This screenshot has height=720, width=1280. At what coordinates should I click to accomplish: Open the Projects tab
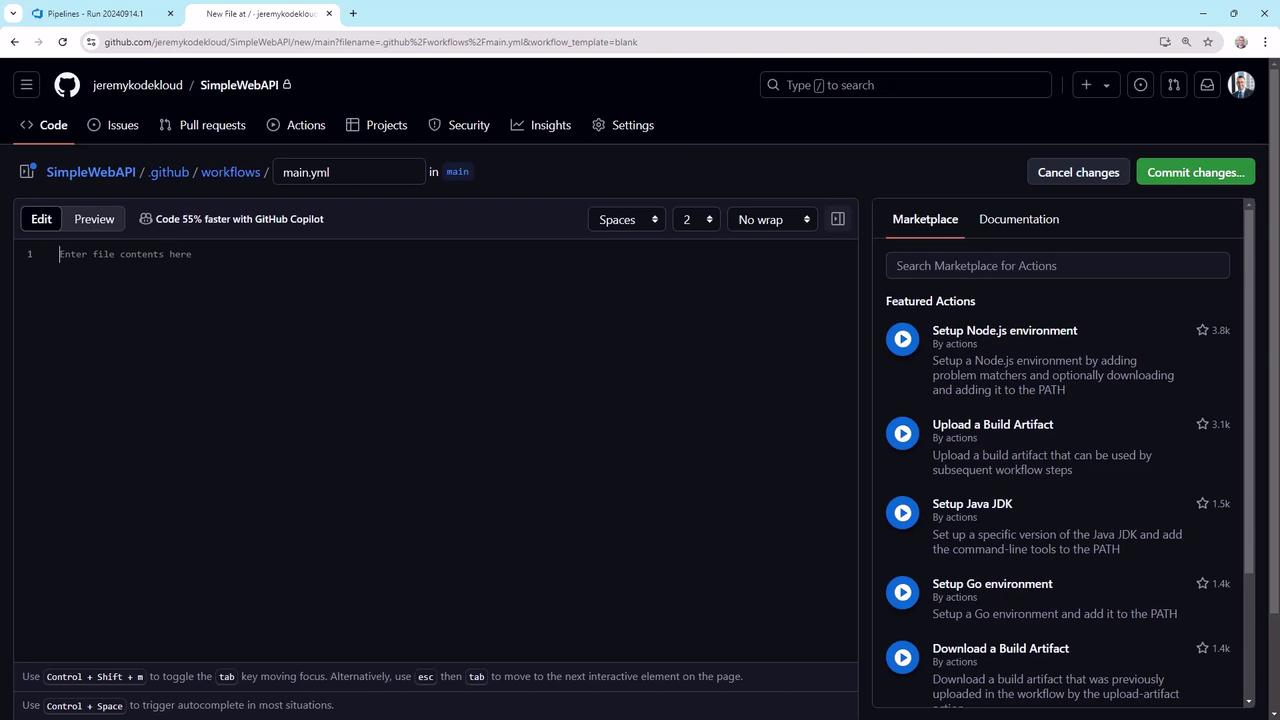[x=376, y=125]
